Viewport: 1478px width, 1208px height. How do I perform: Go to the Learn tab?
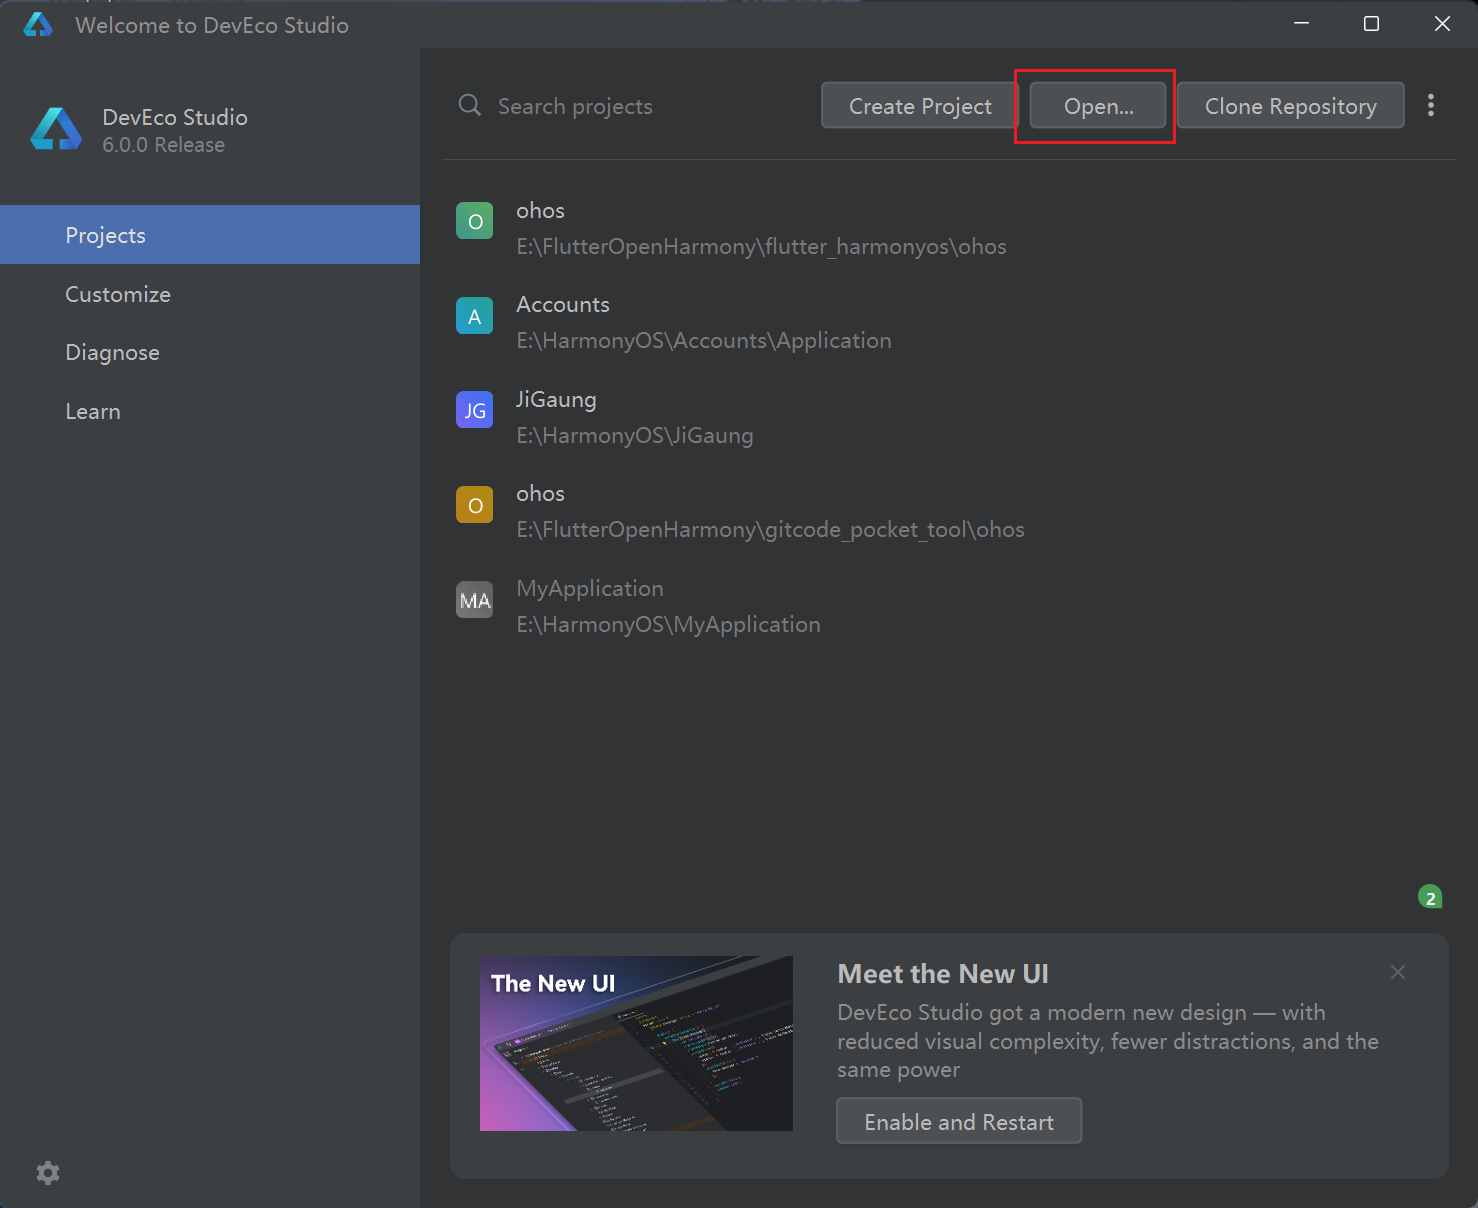click(210, 411)
